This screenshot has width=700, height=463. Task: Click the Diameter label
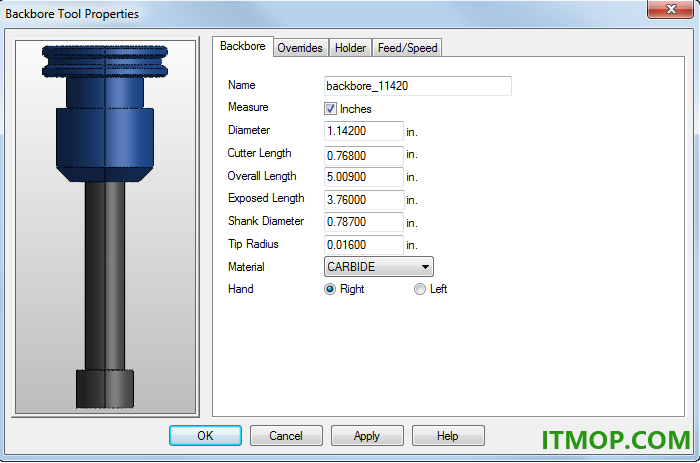(249, 130)
